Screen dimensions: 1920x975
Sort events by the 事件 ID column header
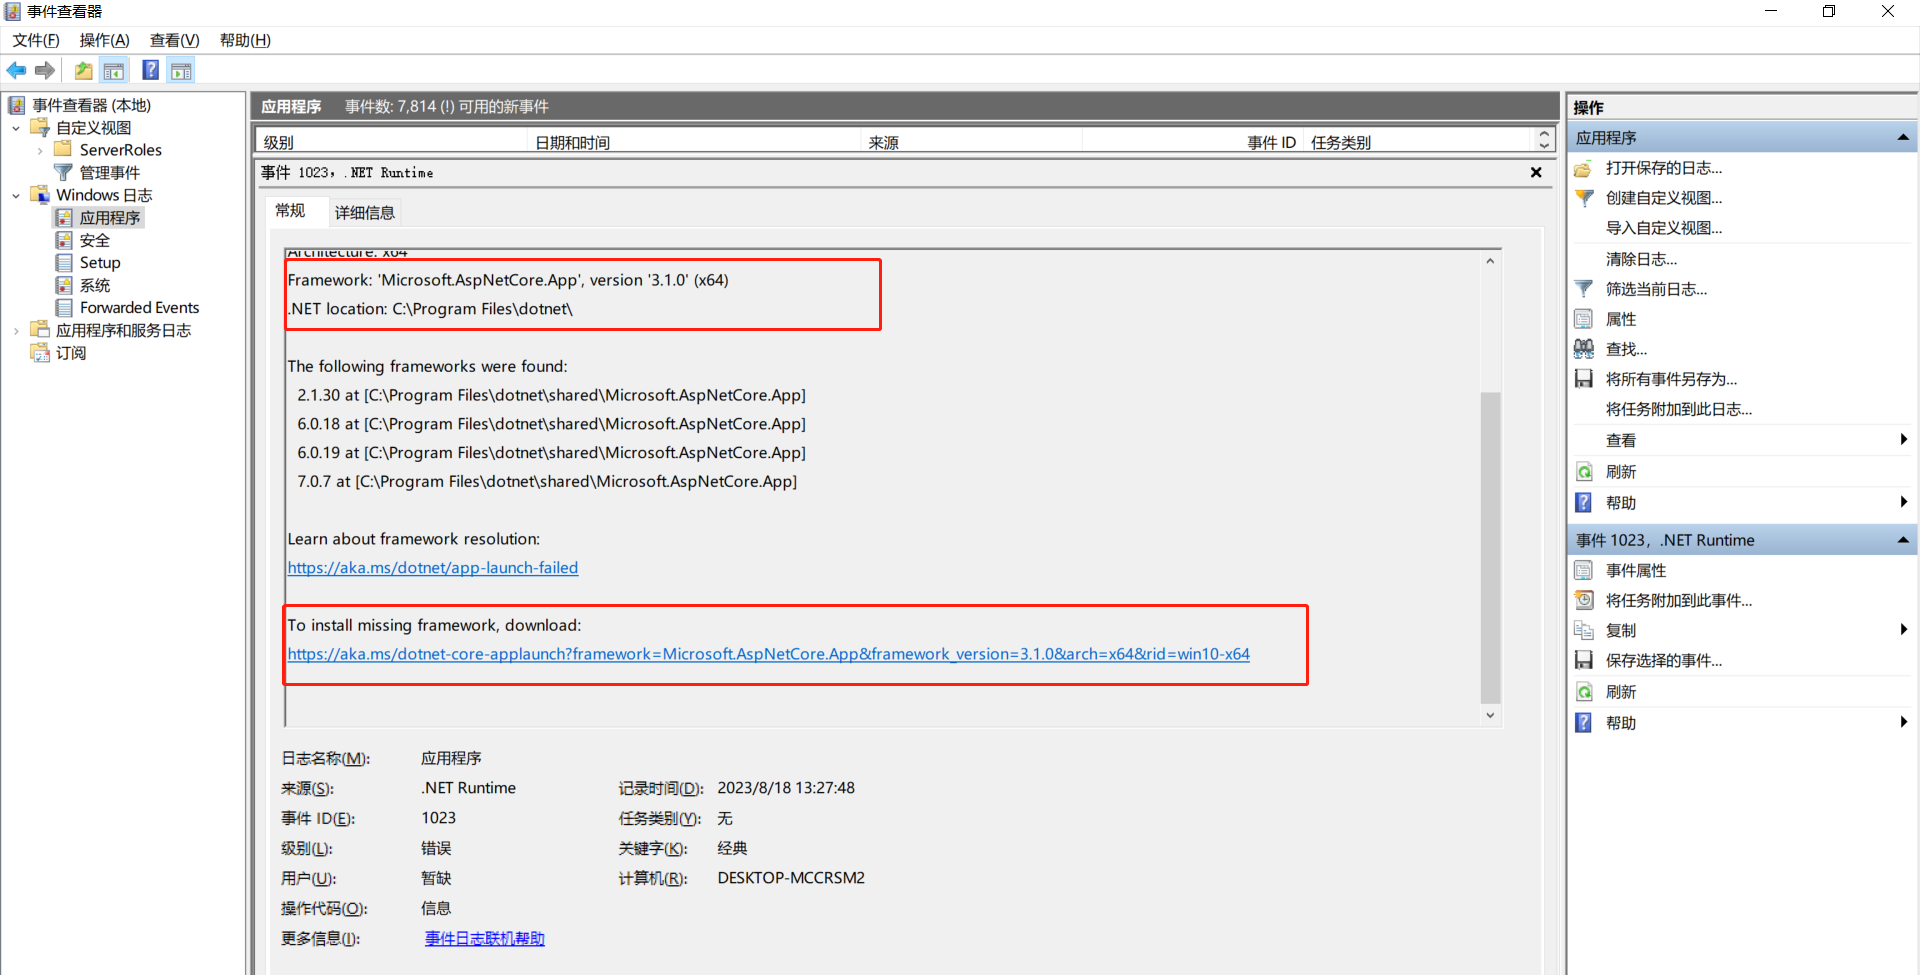click(x=1192, y=142)
